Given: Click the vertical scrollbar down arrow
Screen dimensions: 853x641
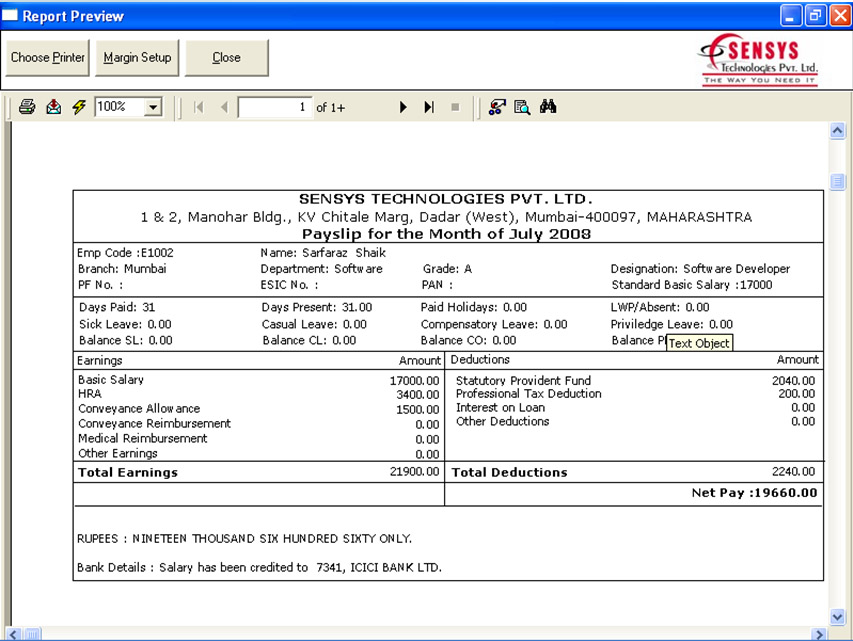Looking at the screenshot, I should coord(837,617).
